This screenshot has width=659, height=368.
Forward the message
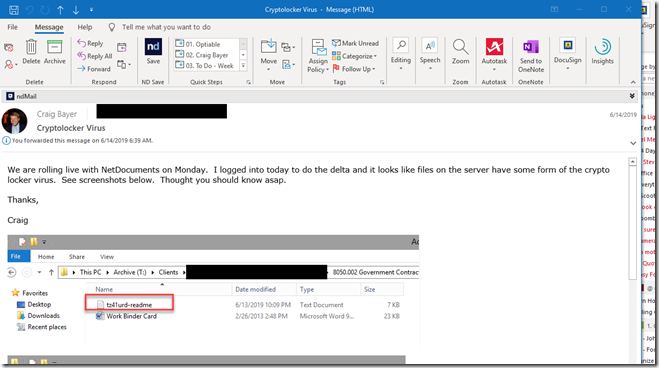(94, 68)
